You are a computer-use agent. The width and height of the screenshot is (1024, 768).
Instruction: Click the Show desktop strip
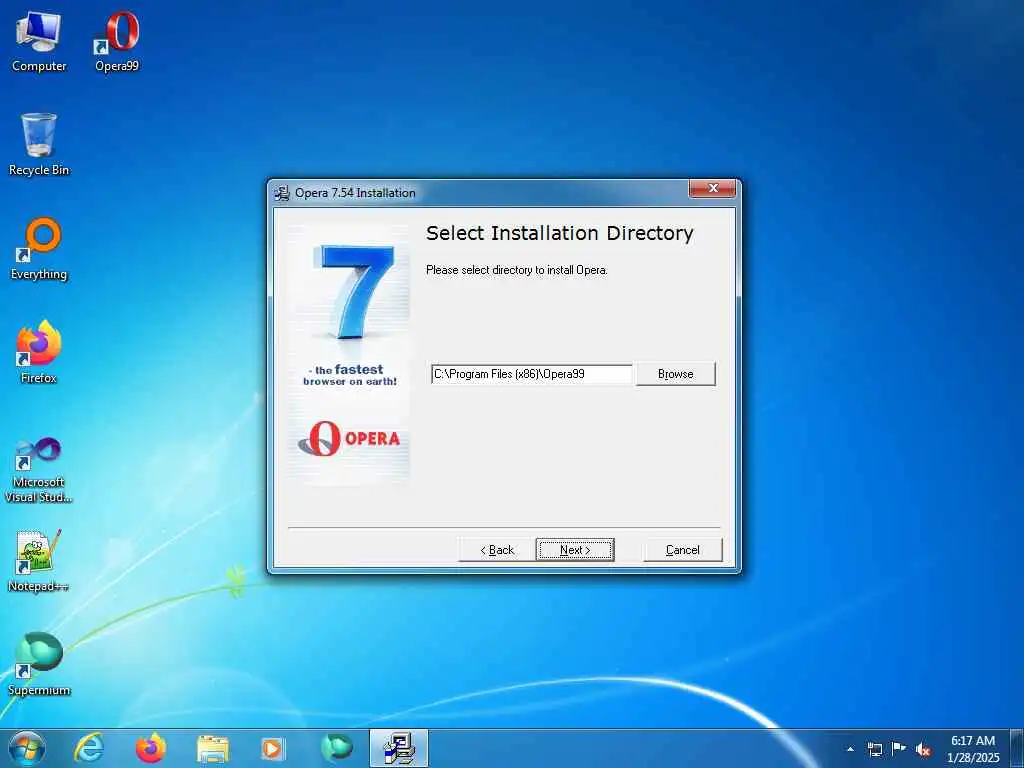1017,748
